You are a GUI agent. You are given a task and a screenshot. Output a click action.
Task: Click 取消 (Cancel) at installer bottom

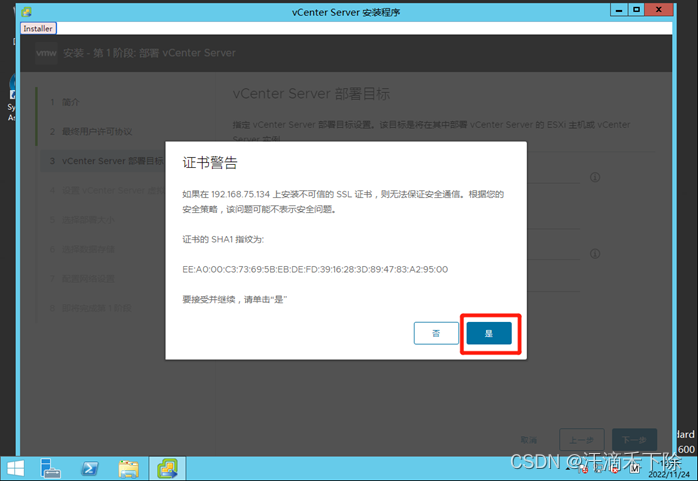(528, 440)
